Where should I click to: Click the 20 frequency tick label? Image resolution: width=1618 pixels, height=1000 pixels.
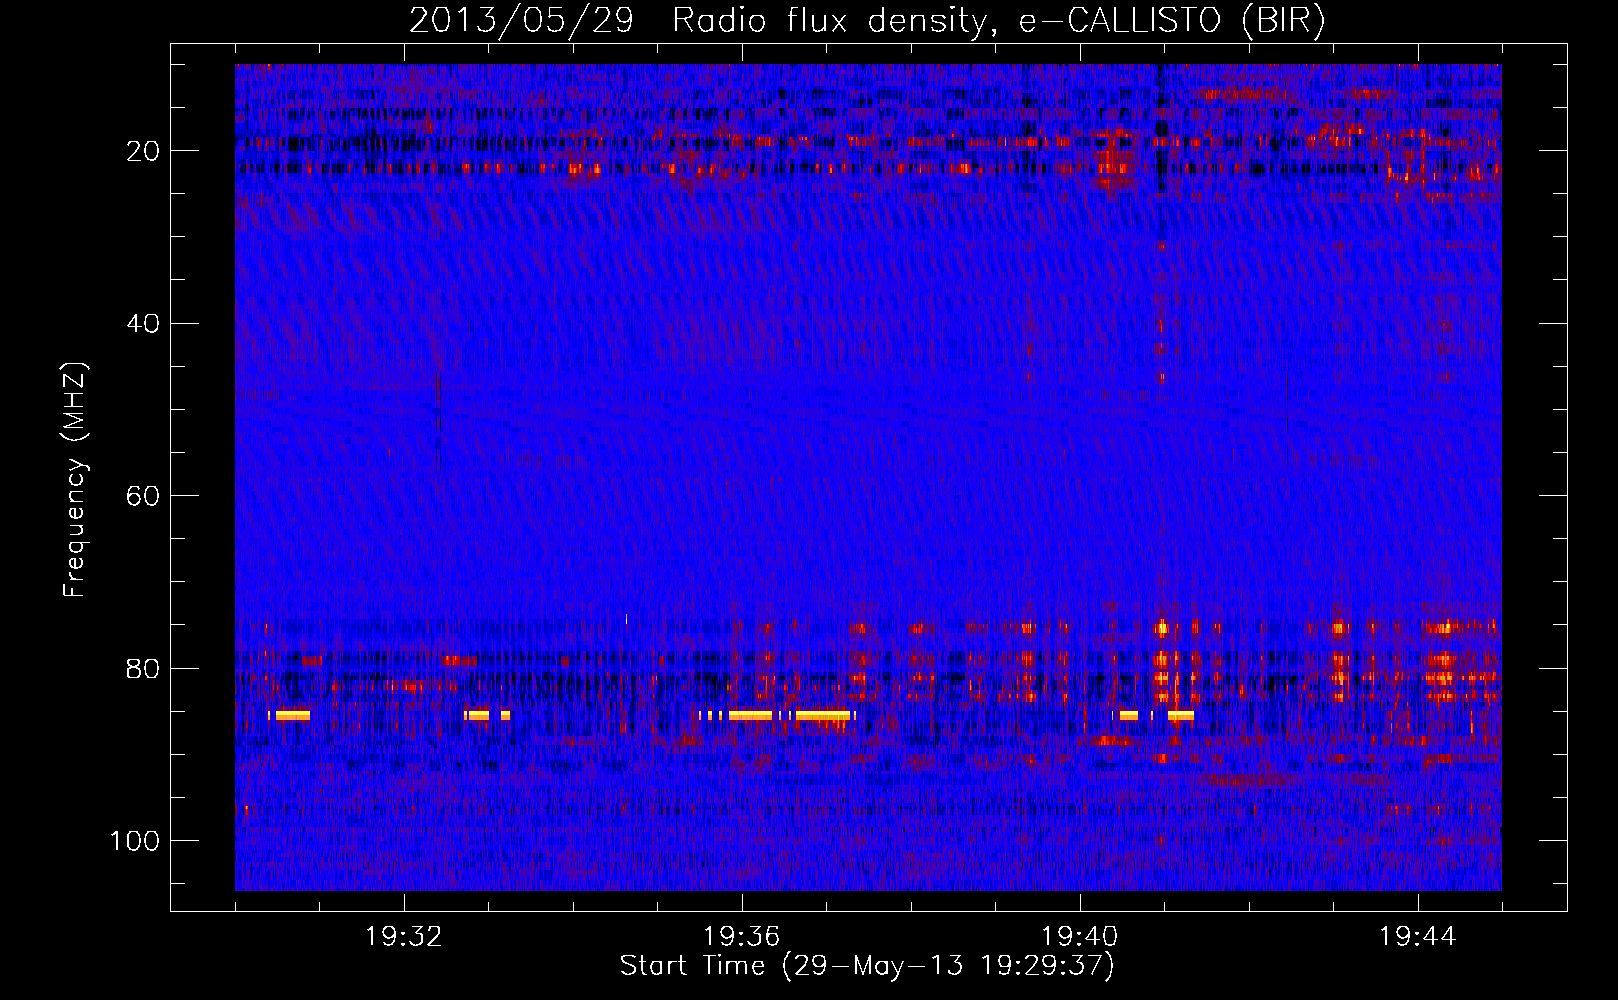(x=144, y=151)
